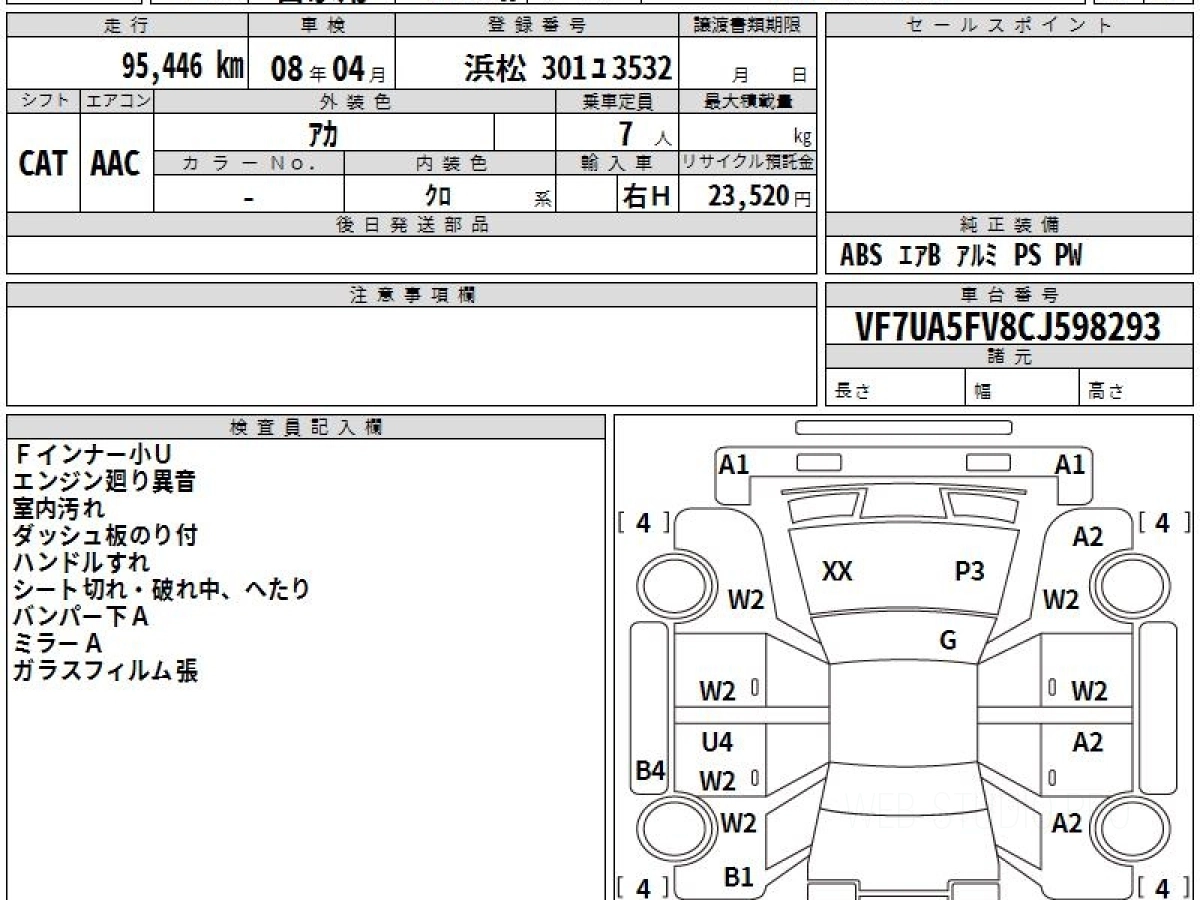
Task: Click the 幅 dimension cell
Action: [1023, 388]
